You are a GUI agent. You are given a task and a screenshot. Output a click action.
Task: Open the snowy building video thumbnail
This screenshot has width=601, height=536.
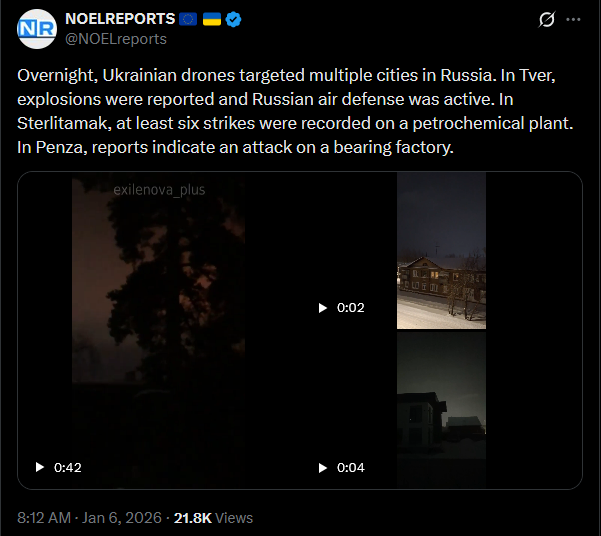[x=441, y=250]
